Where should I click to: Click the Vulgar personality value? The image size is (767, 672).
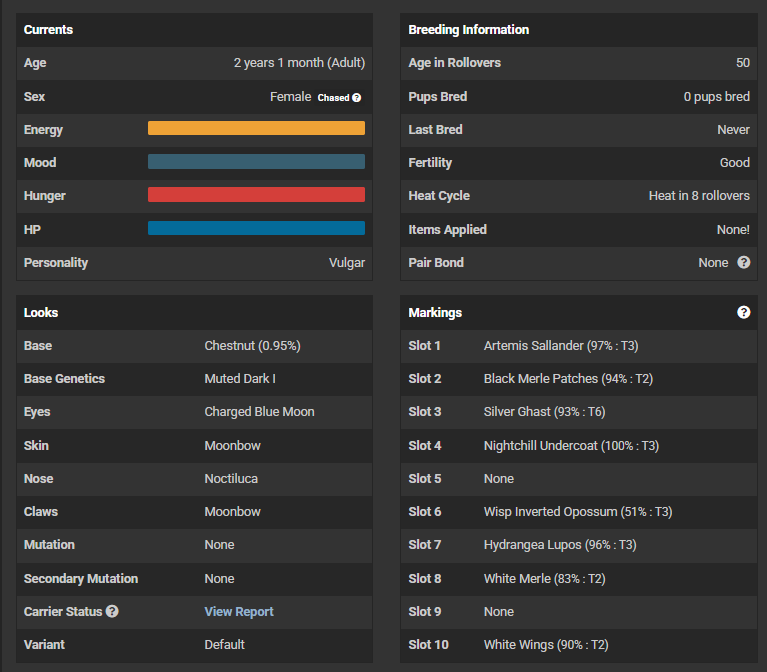click(346, 262)
